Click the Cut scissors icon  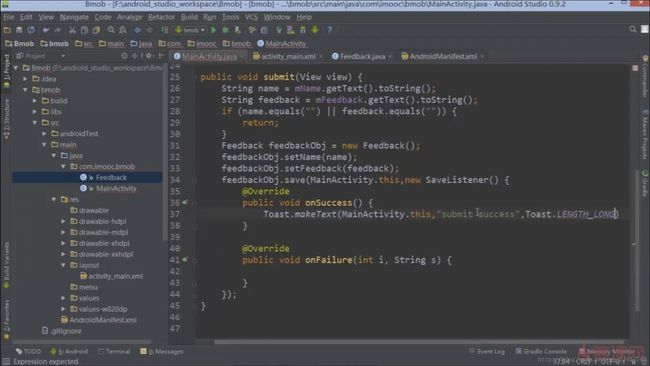pos(72,30)
